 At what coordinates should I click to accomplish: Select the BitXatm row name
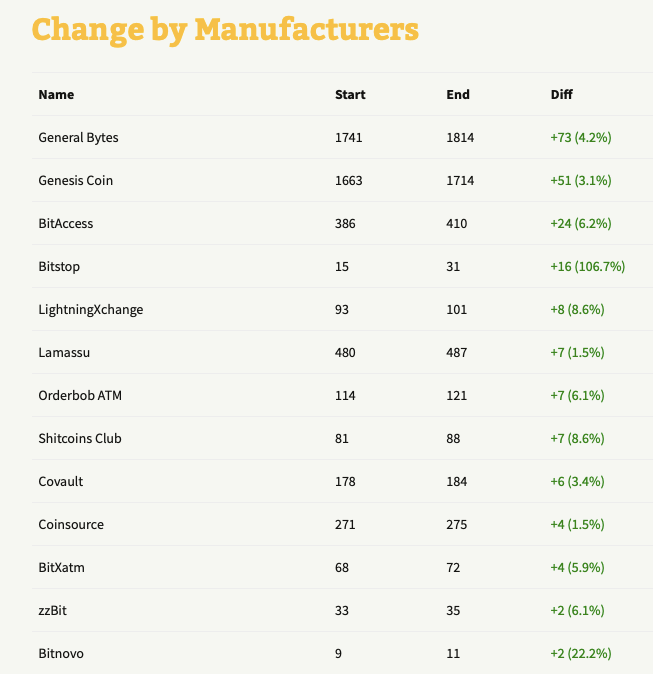(61, 568)
